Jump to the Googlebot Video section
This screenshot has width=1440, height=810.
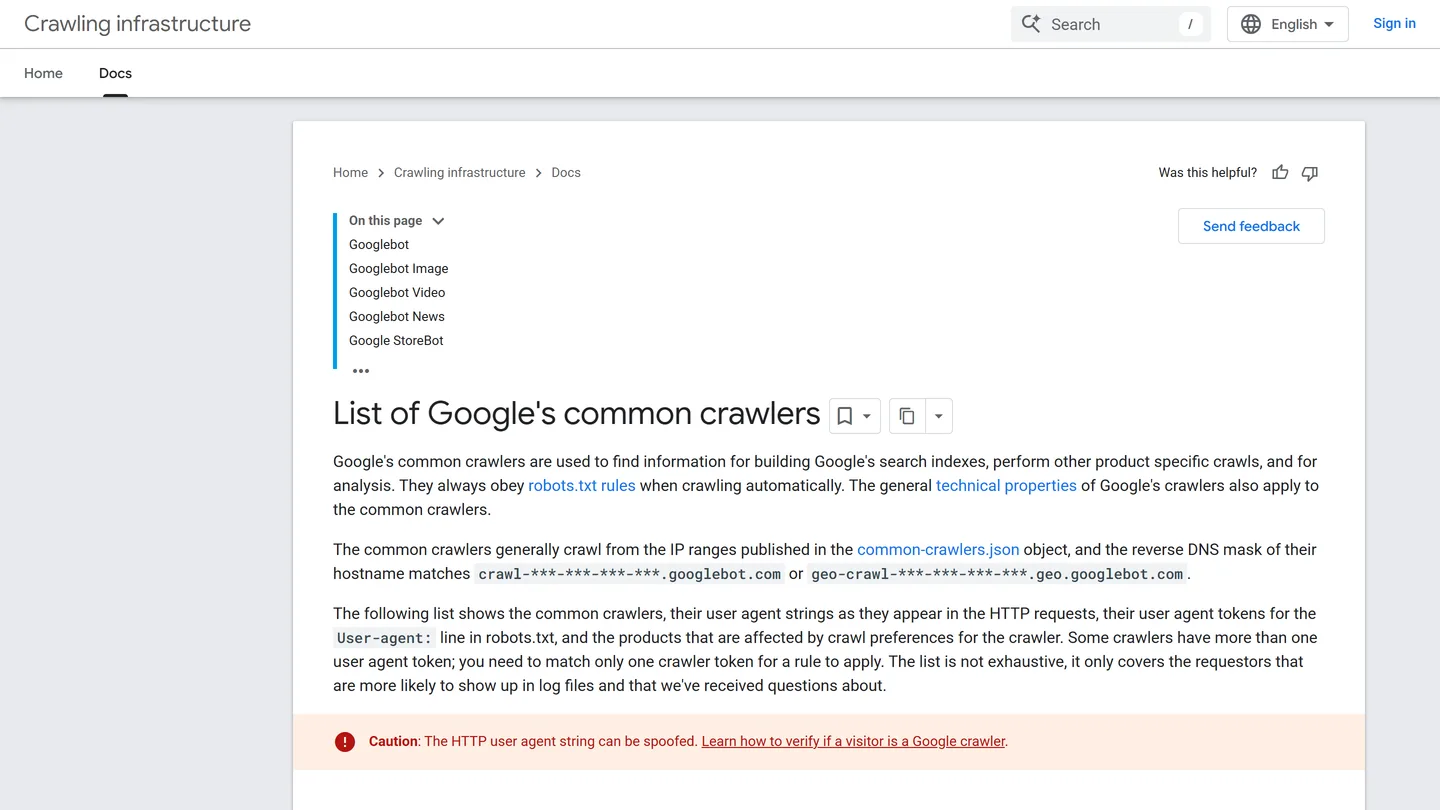click(397, 293)
